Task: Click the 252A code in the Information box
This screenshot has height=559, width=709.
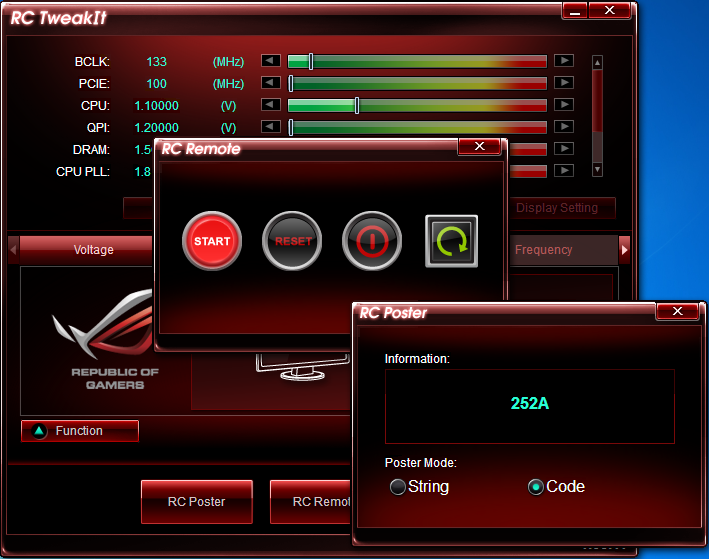Action: point(529,403)
